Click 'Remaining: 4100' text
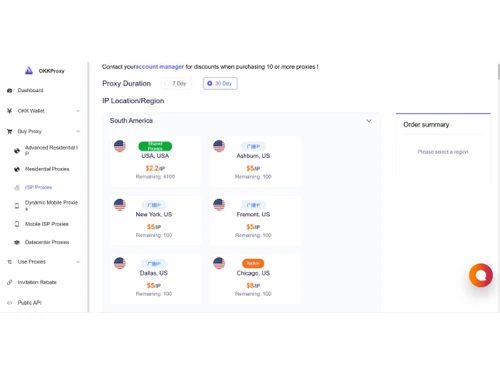500x375 pixels. [x=155, y=177]
